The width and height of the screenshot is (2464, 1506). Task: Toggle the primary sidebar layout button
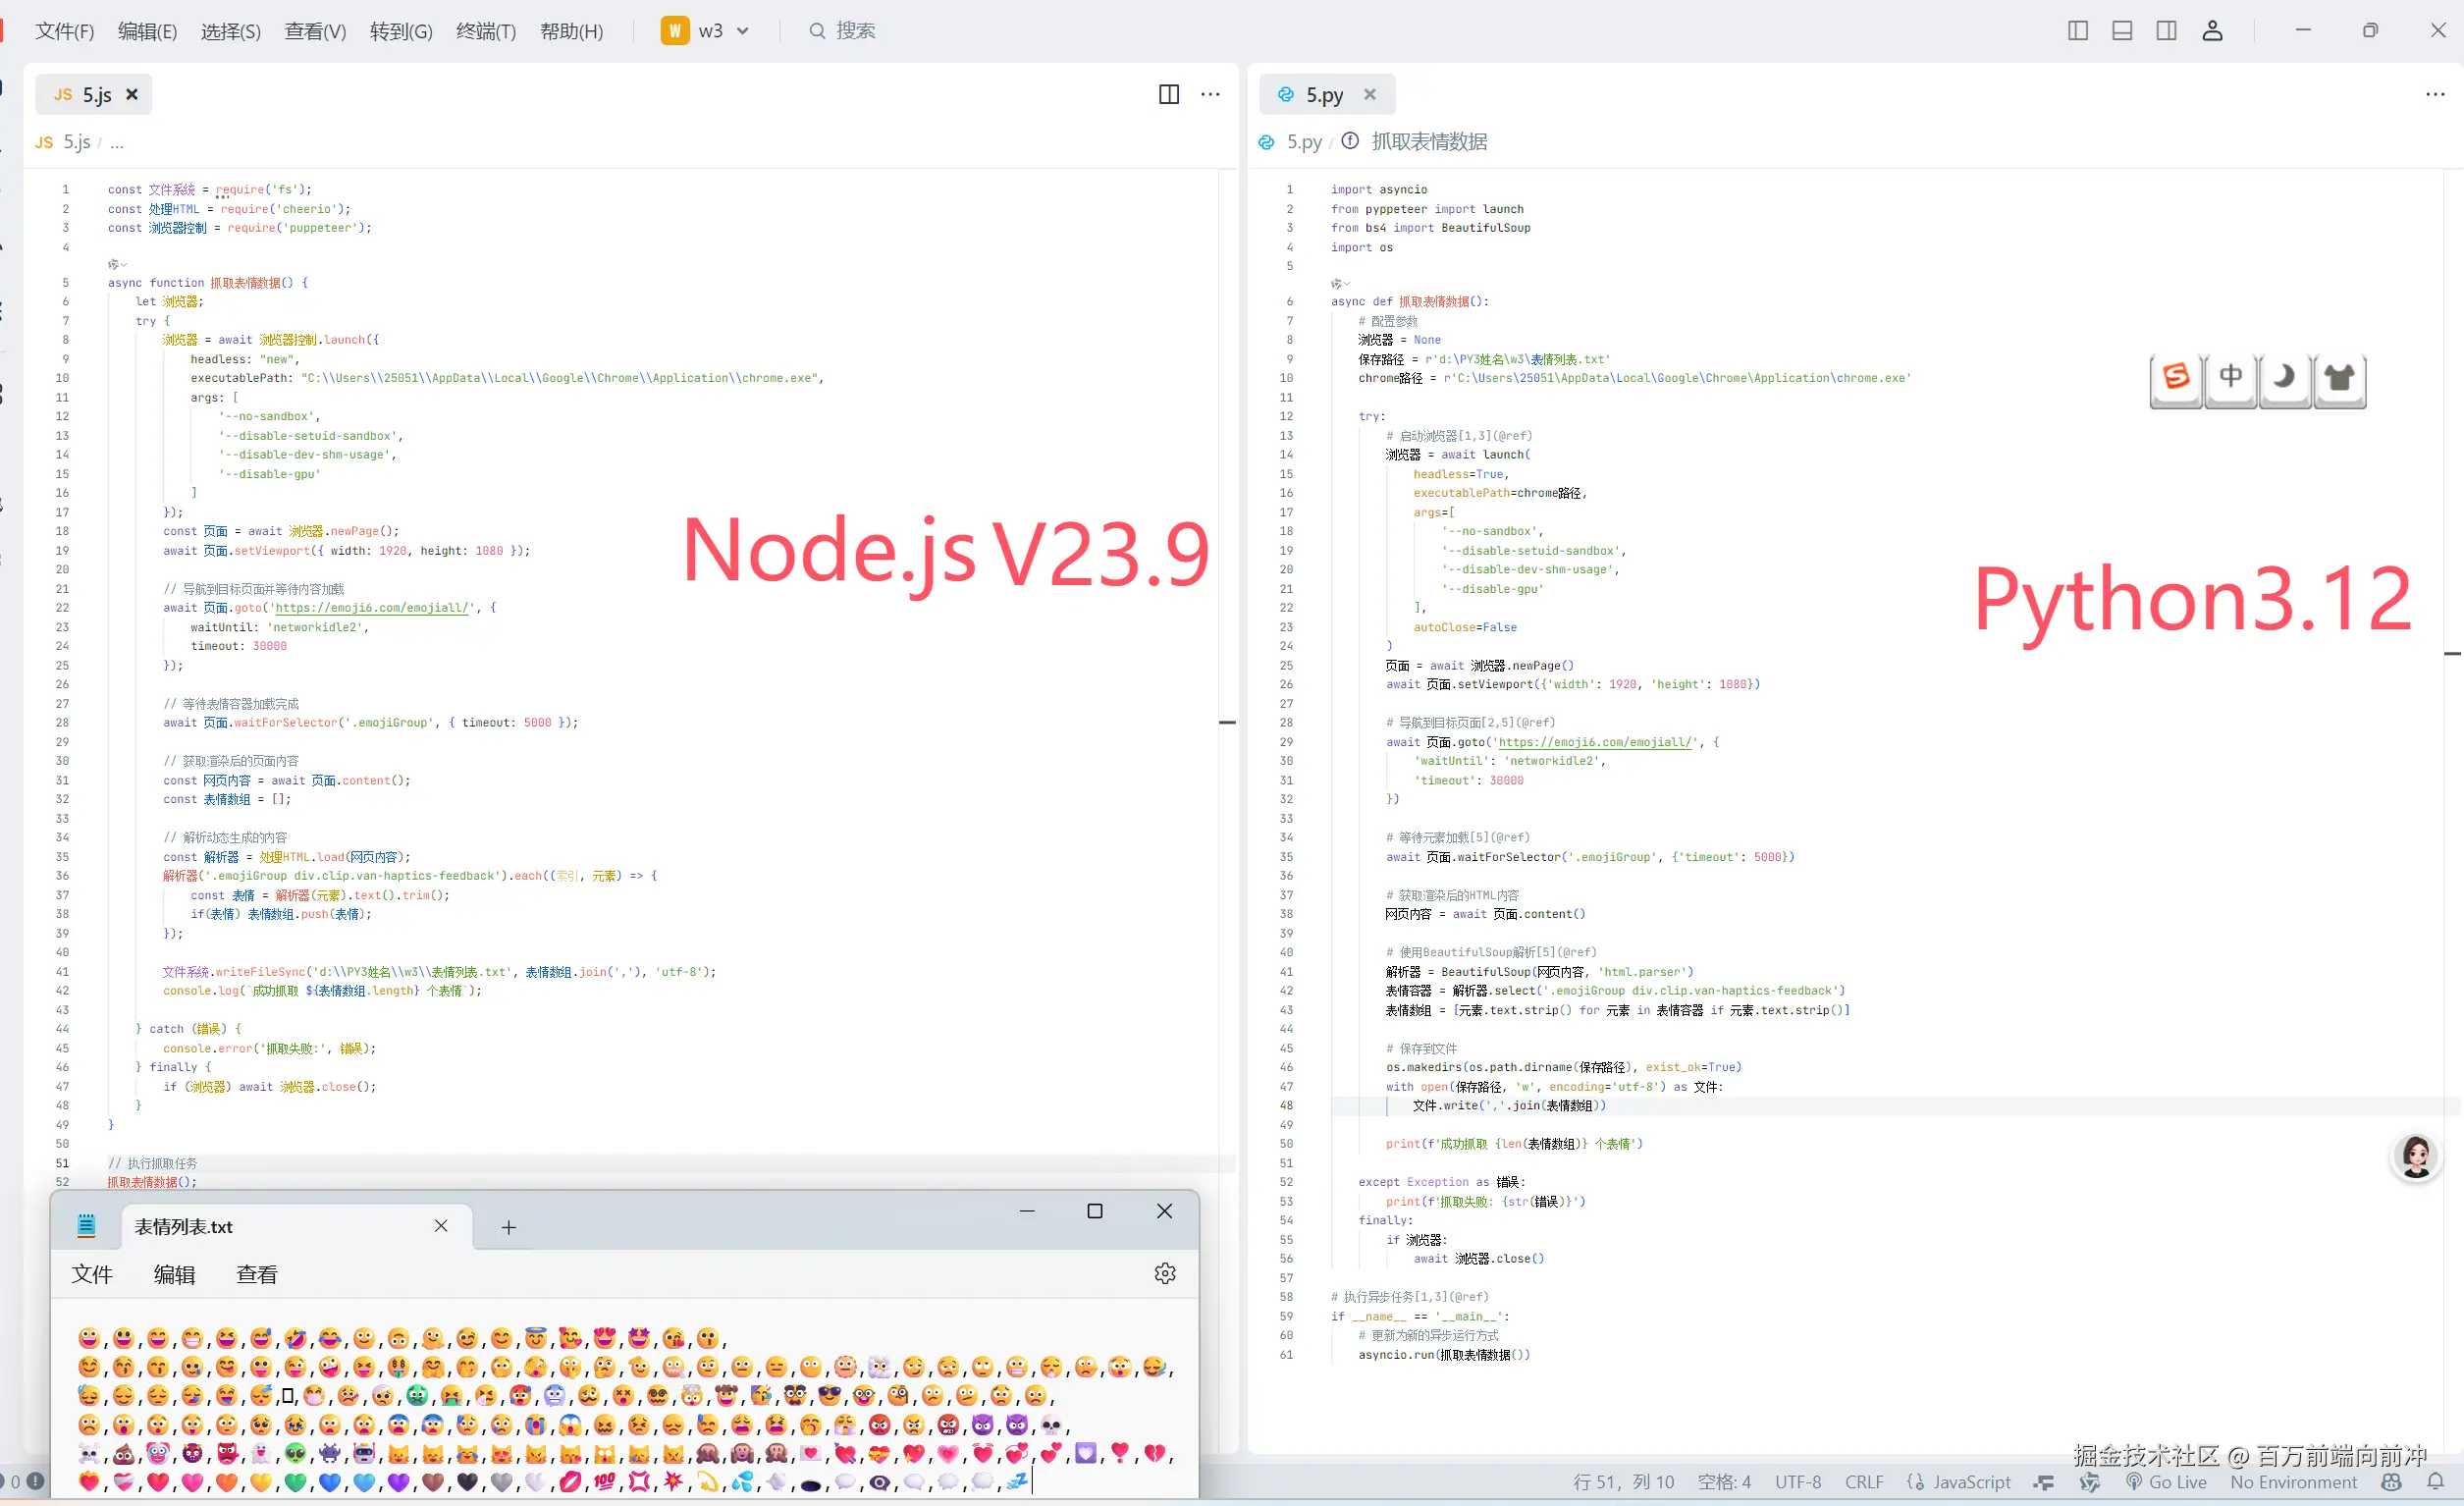coord(2077,31)
